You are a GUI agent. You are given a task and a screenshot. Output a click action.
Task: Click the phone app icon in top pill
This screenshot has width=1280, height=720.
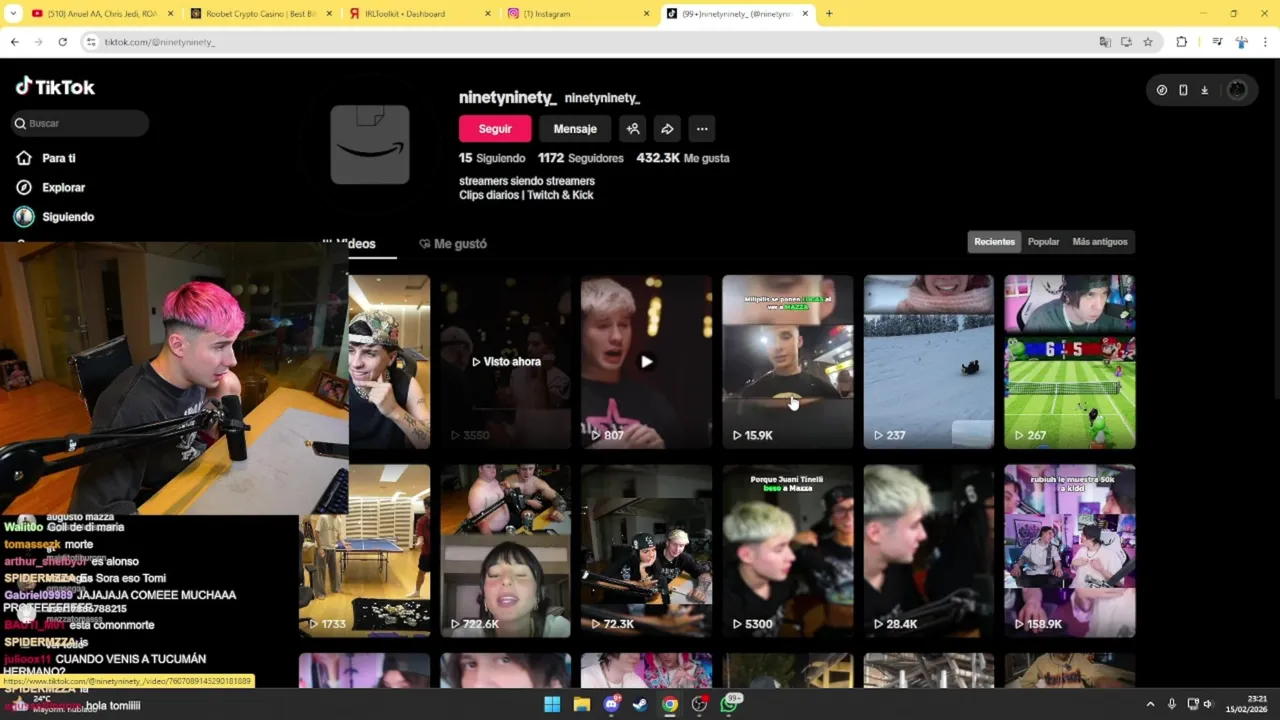point(1183,90)
